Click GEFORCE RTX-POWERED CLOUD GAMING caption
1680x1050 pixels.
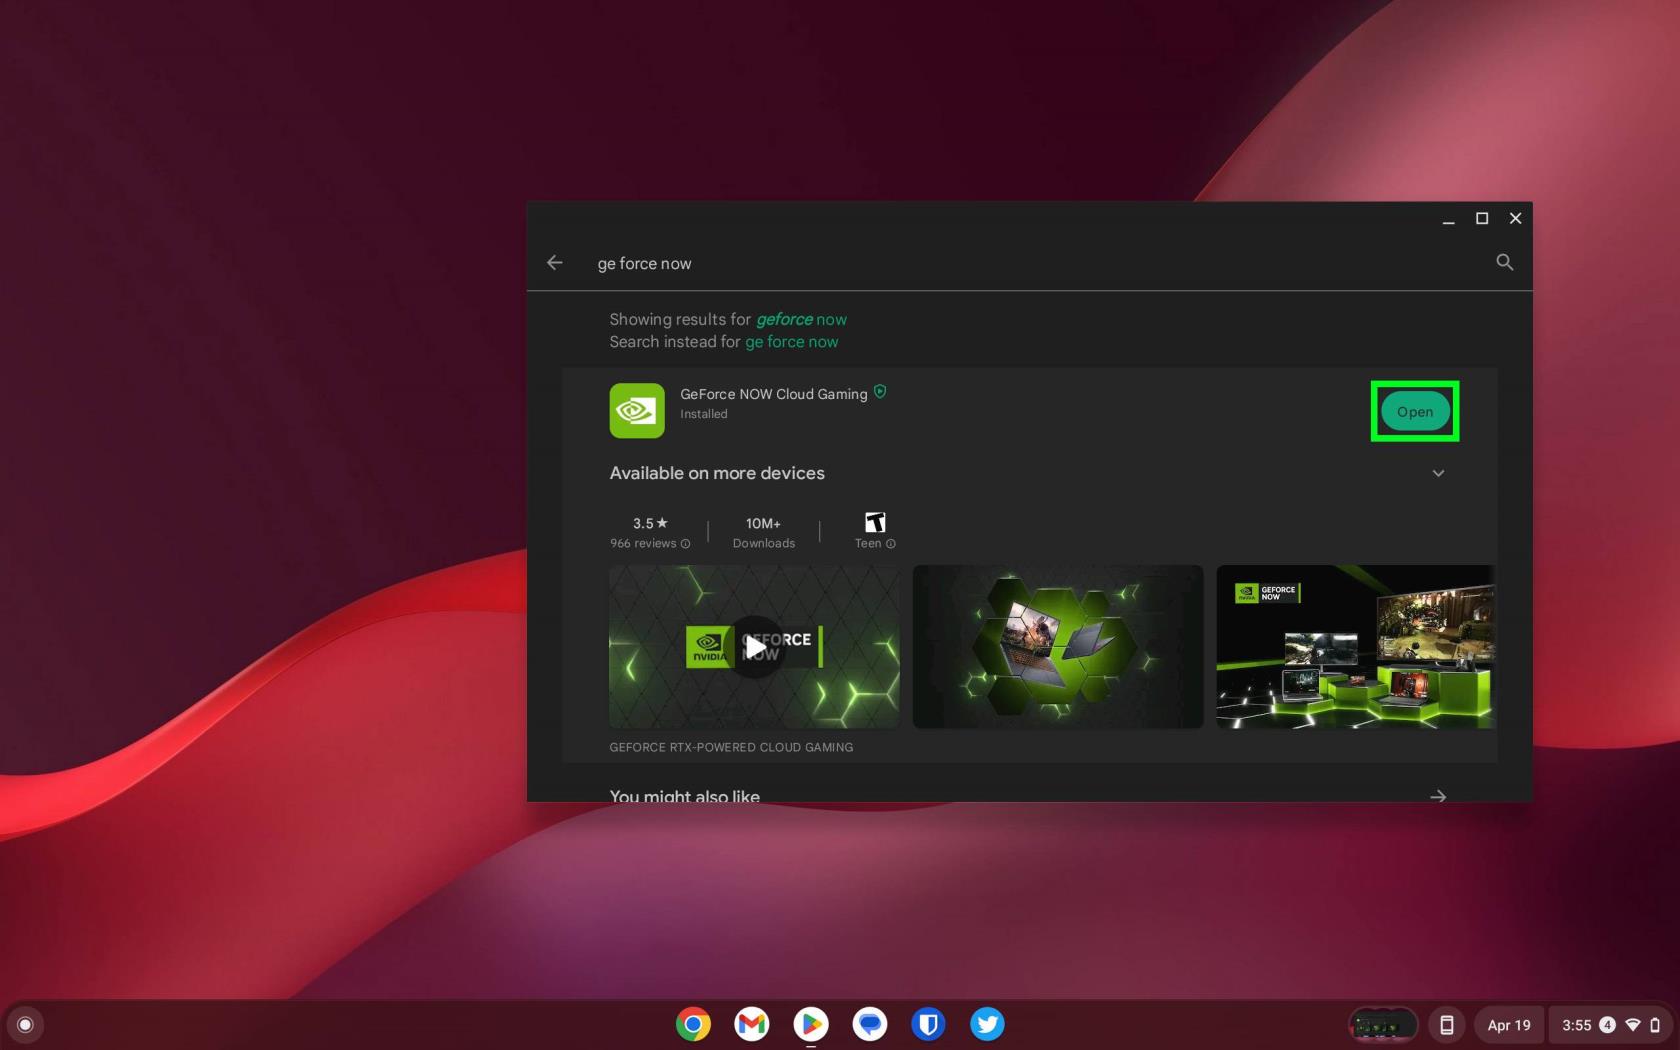731,747
